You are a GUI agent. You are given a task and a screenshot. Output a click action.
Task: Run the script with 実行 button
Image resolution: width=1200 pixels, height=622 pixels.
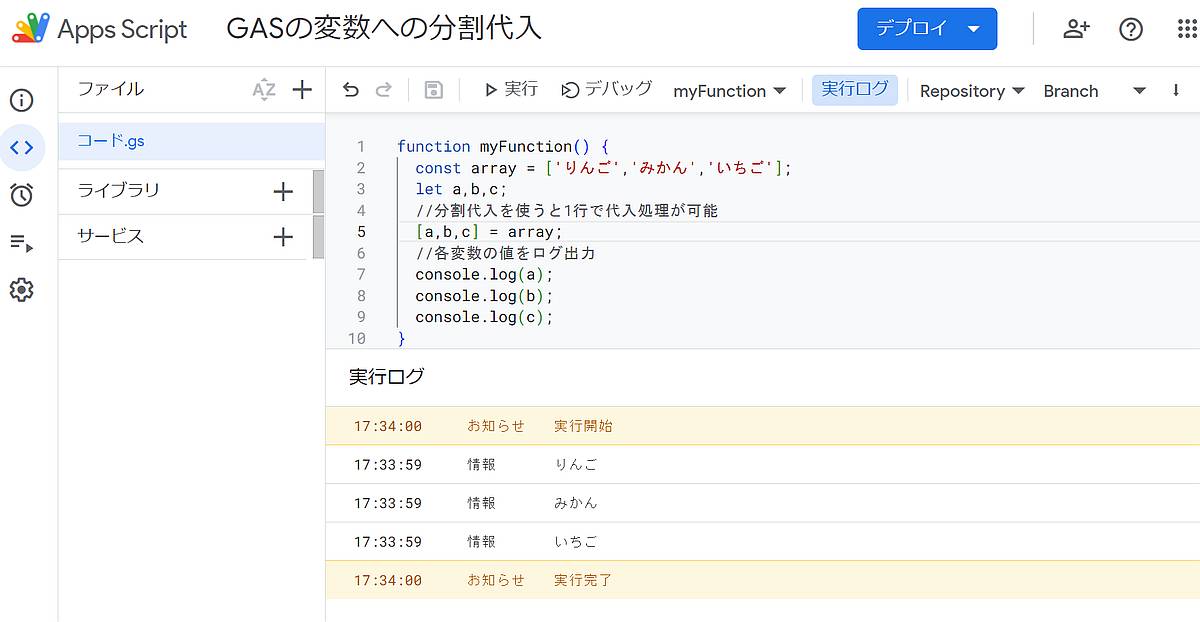pos(511,90)
